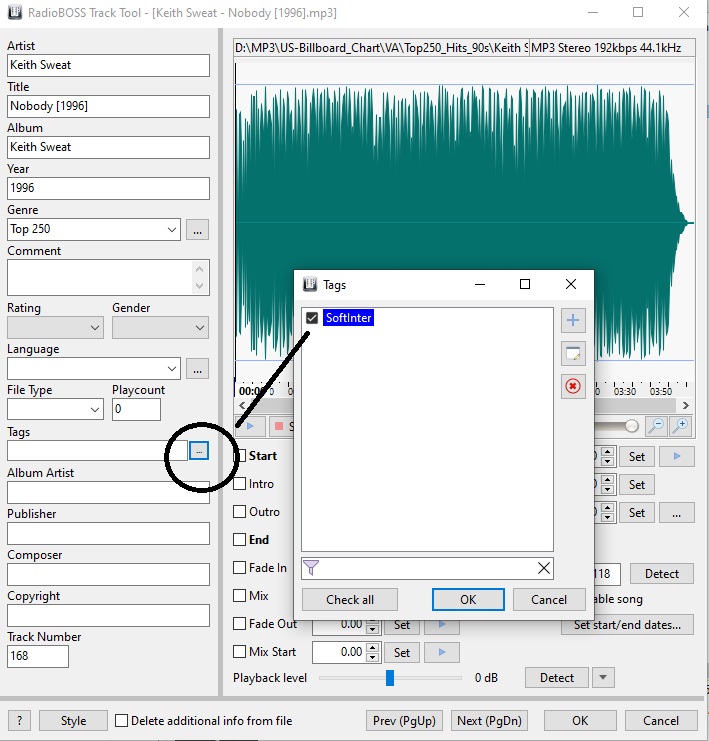709x741 pixels.
Task: Expand the Genre dropdown
Action: click(x=172, y=230)
